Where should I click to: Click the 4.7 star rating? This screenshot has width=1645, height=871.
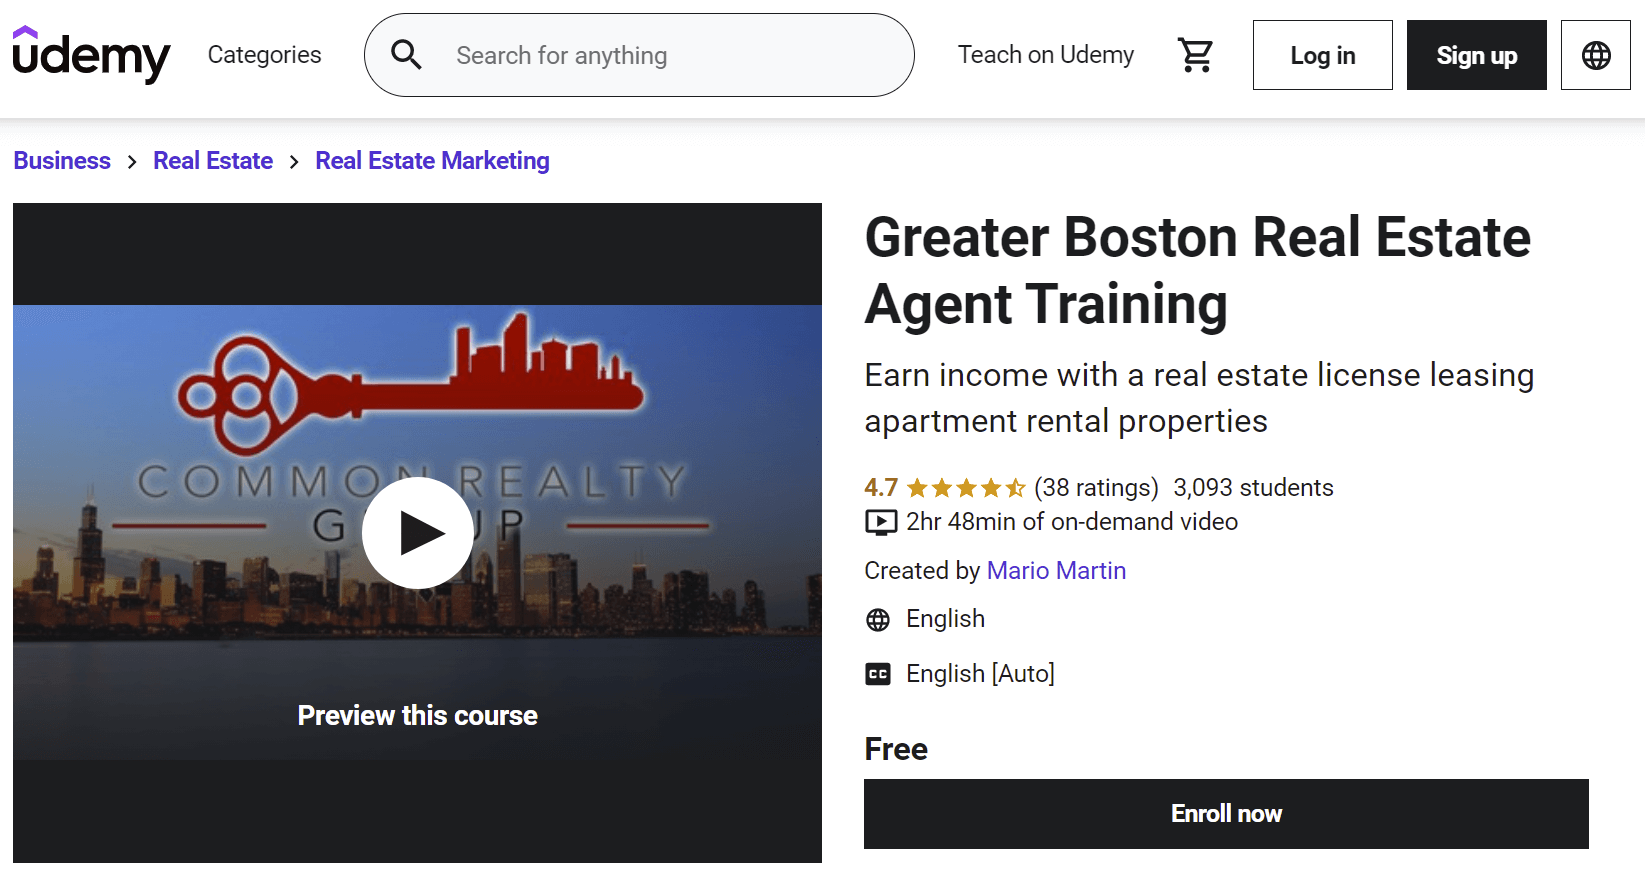click(x=944, y=488)
